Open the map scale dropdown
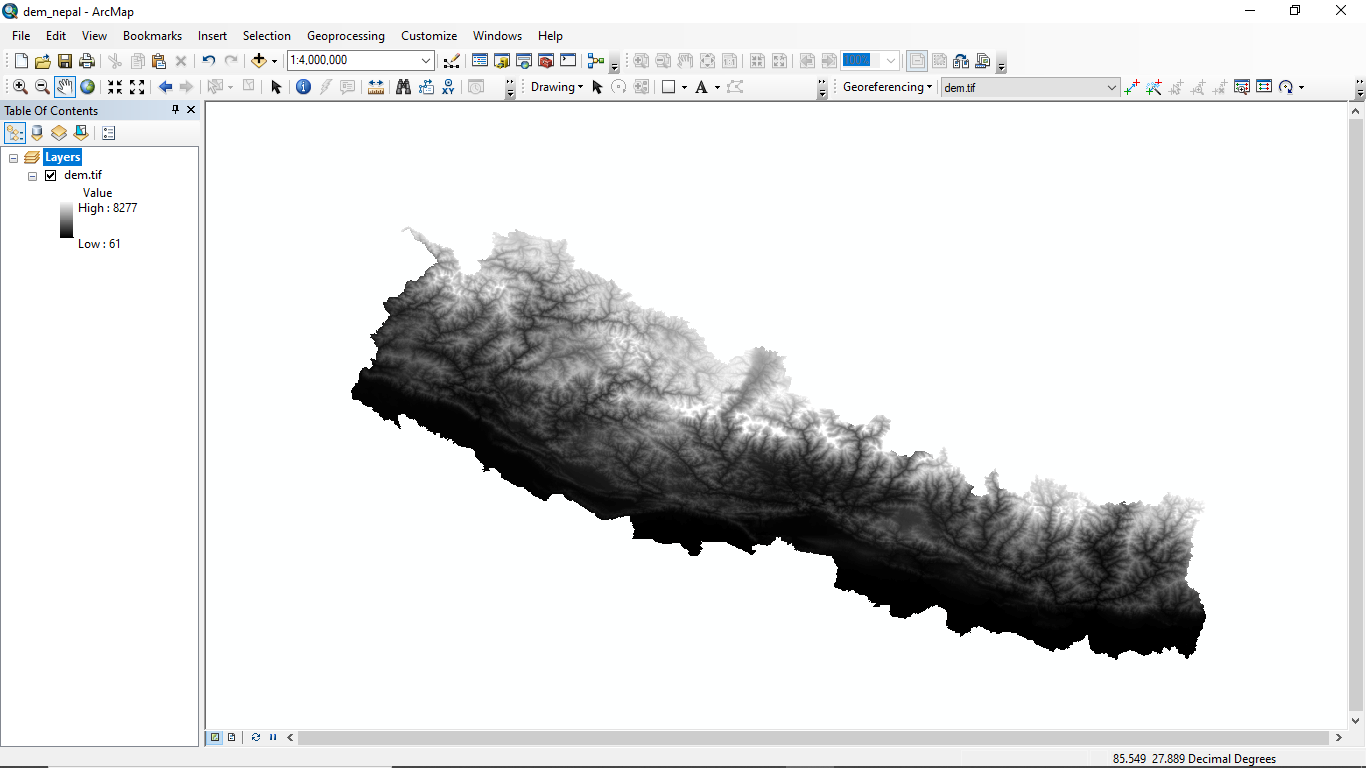The height and width of the screenshot is (768, 1366). tap(426, 61)
